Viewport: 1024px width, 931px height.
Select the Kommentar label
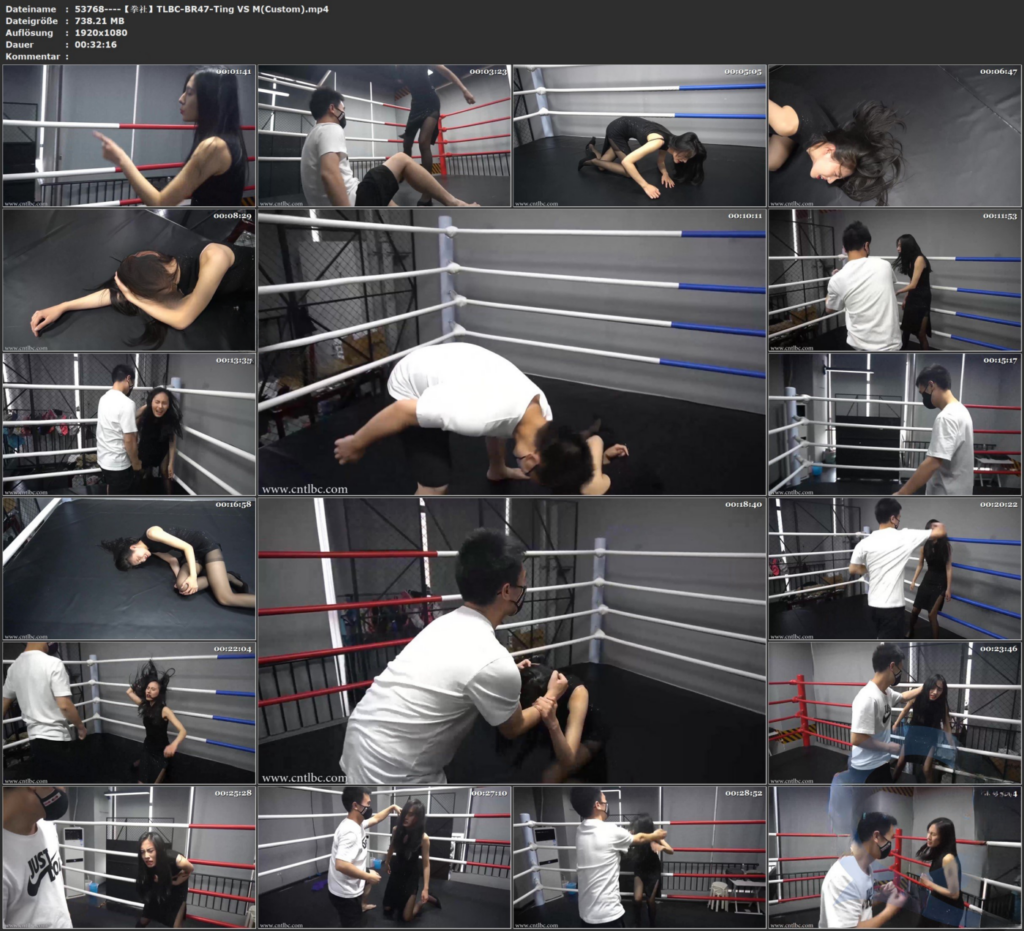33,56
